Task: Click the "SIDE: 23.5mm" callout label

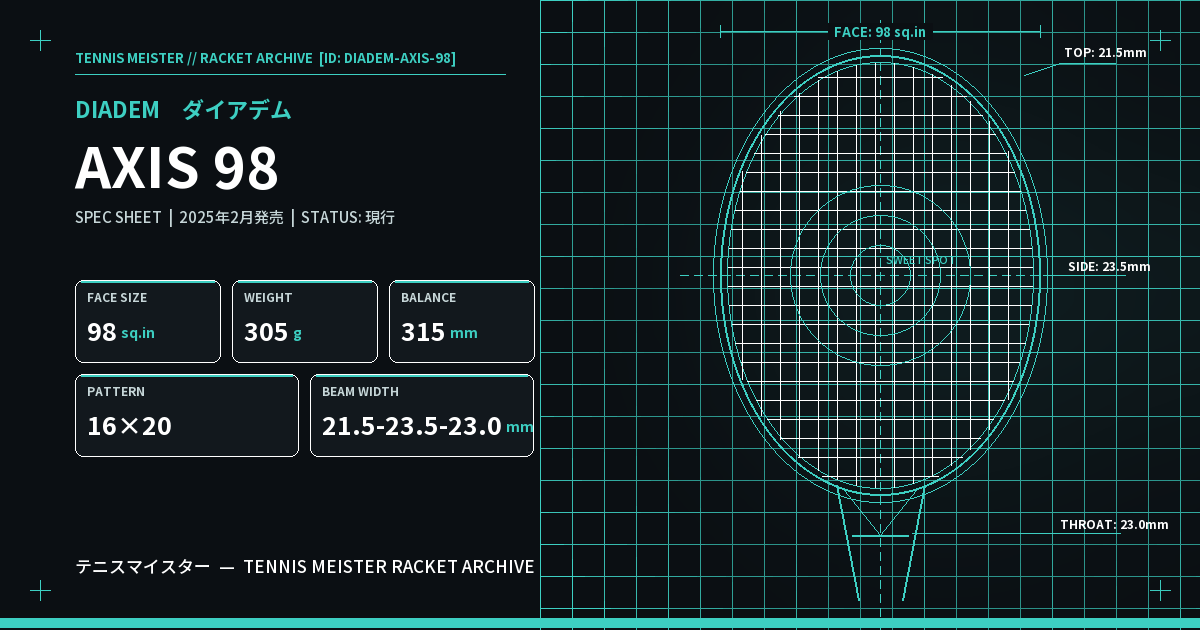Action: tap(1109, 267)
